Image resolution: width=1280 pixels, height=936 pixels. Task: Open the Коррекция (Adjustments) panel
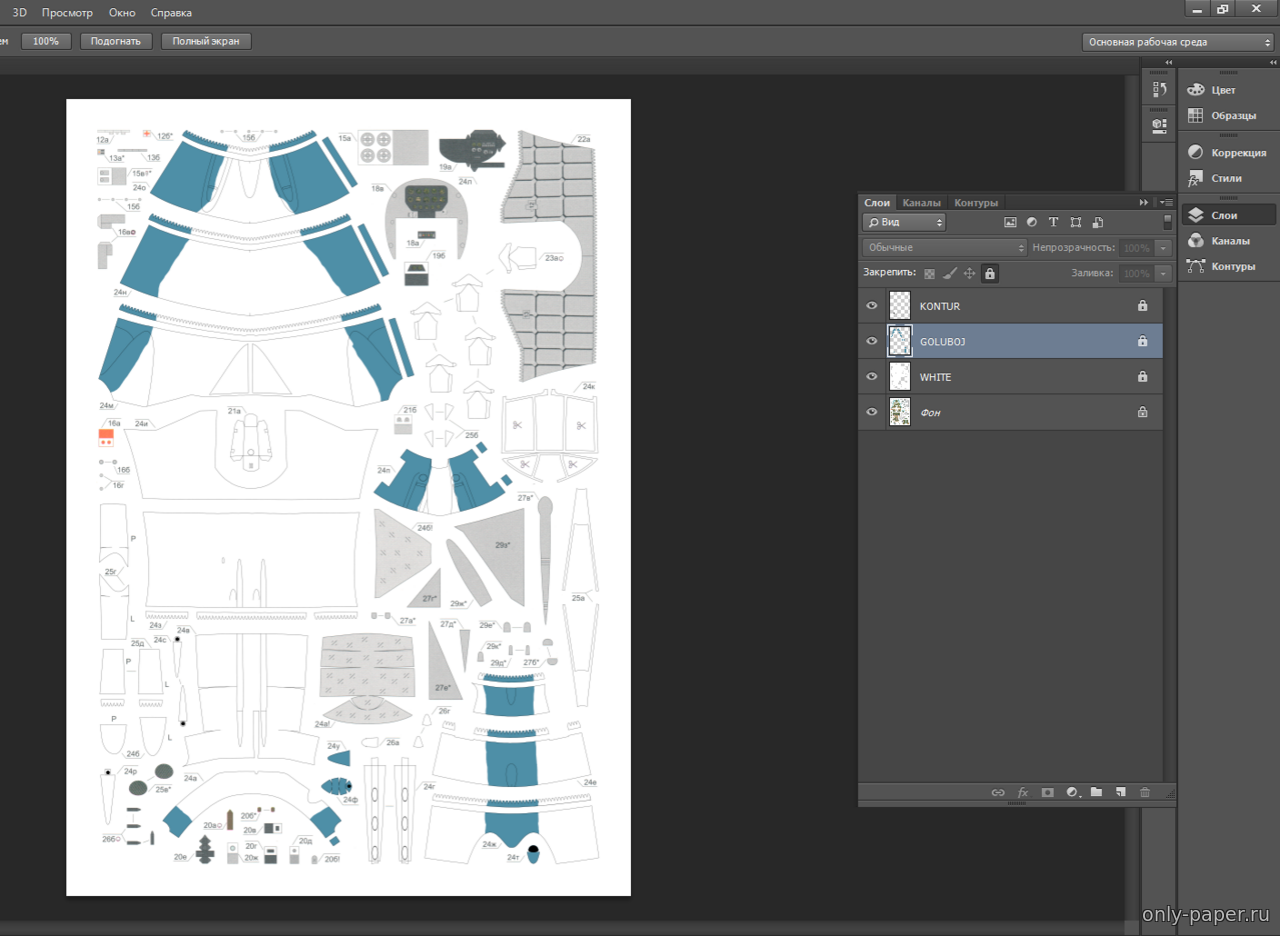coord(1226,153)
